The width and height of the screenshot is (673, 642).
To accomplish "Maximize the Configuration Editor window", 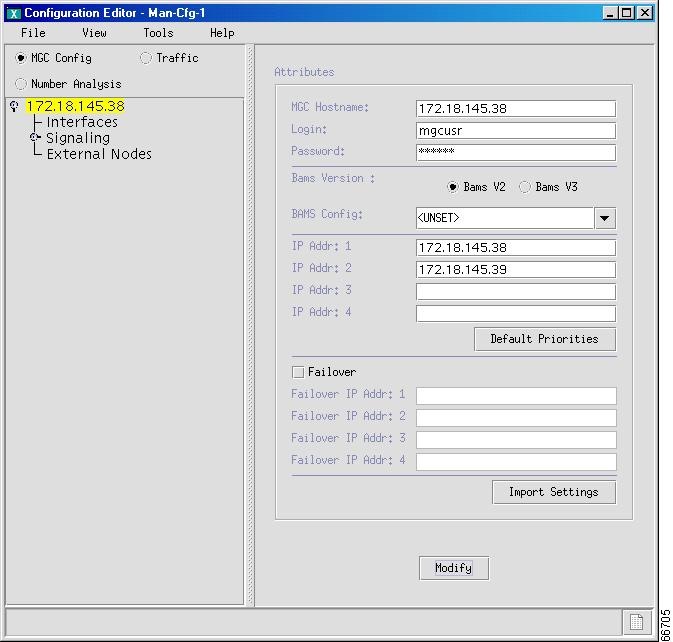I will [x=626, y=13].
